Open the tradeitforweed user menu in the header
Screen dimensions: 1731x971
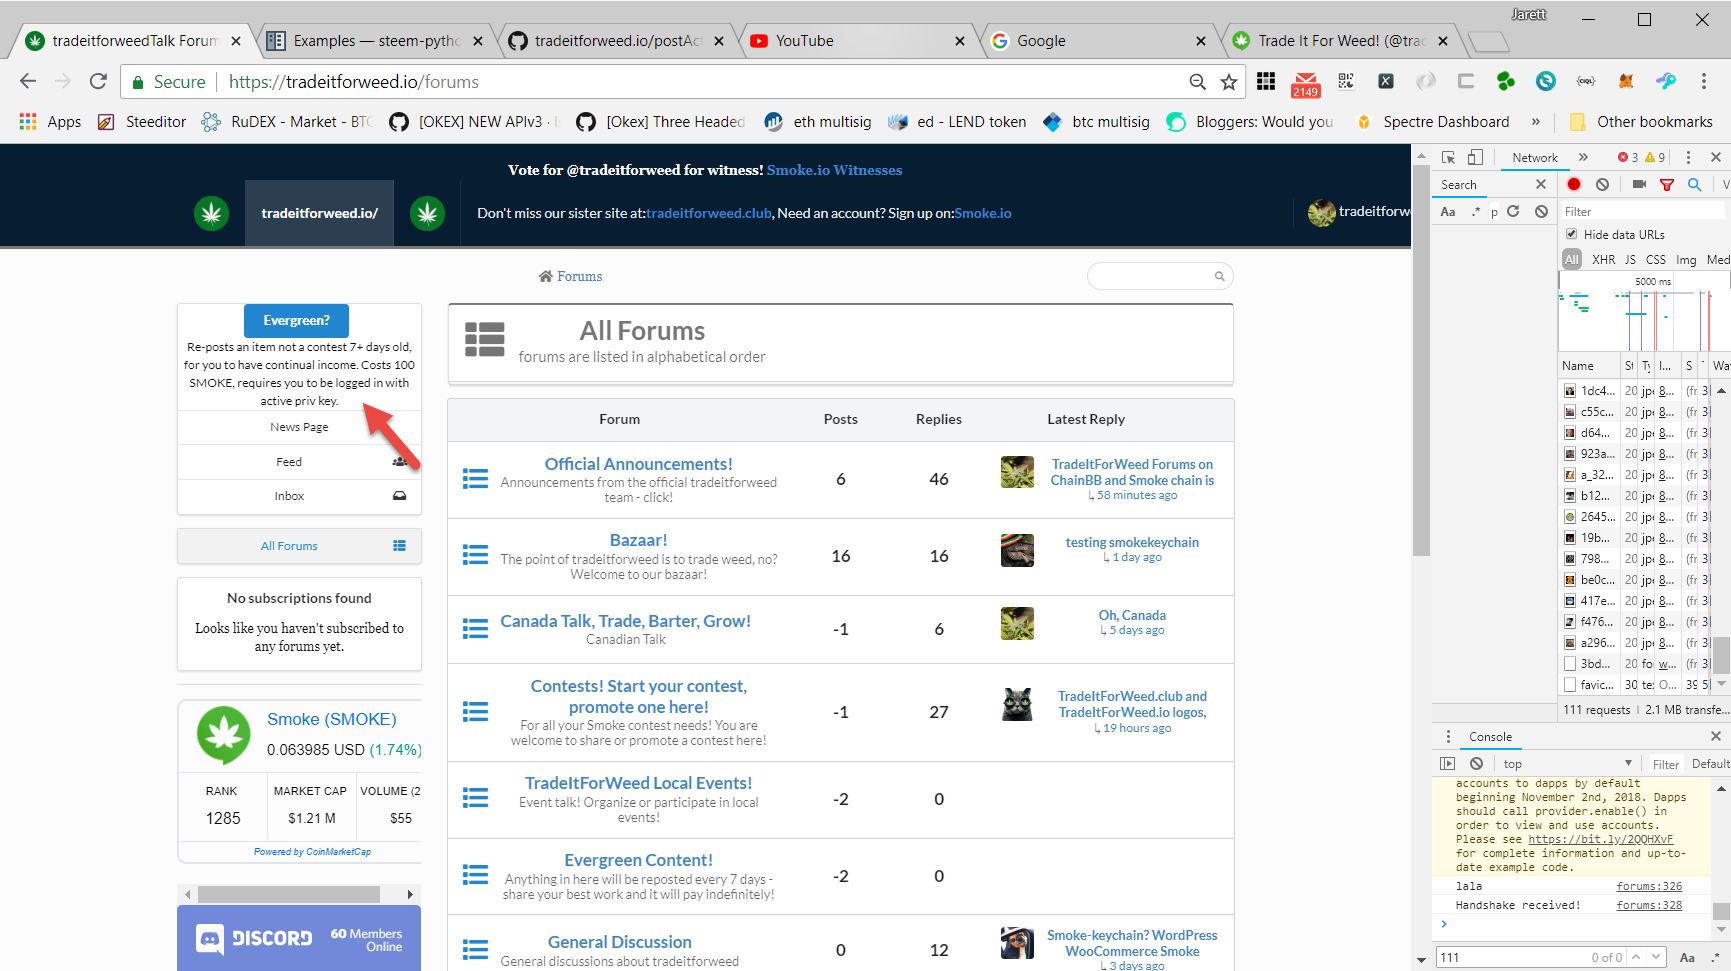(1360, 212)
